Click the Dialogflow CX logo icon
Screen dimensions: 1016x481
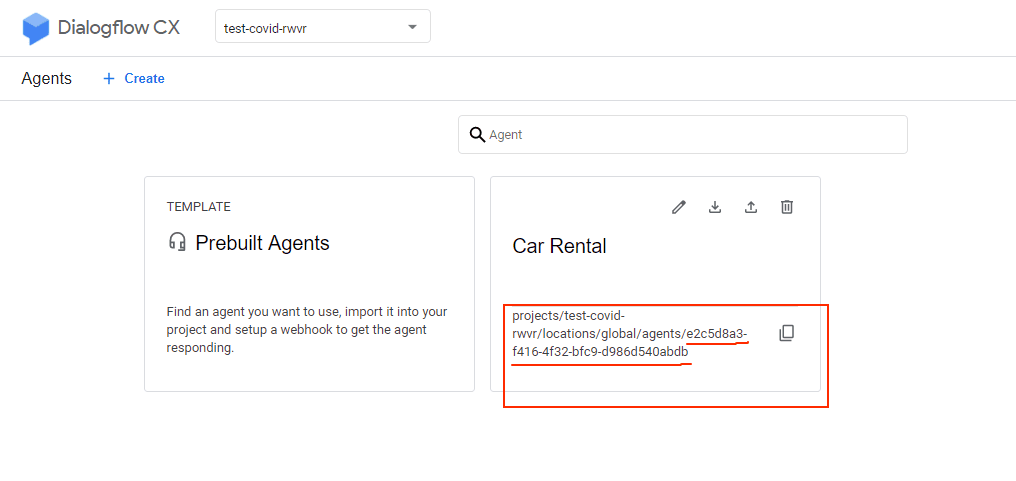coord(36,29)
